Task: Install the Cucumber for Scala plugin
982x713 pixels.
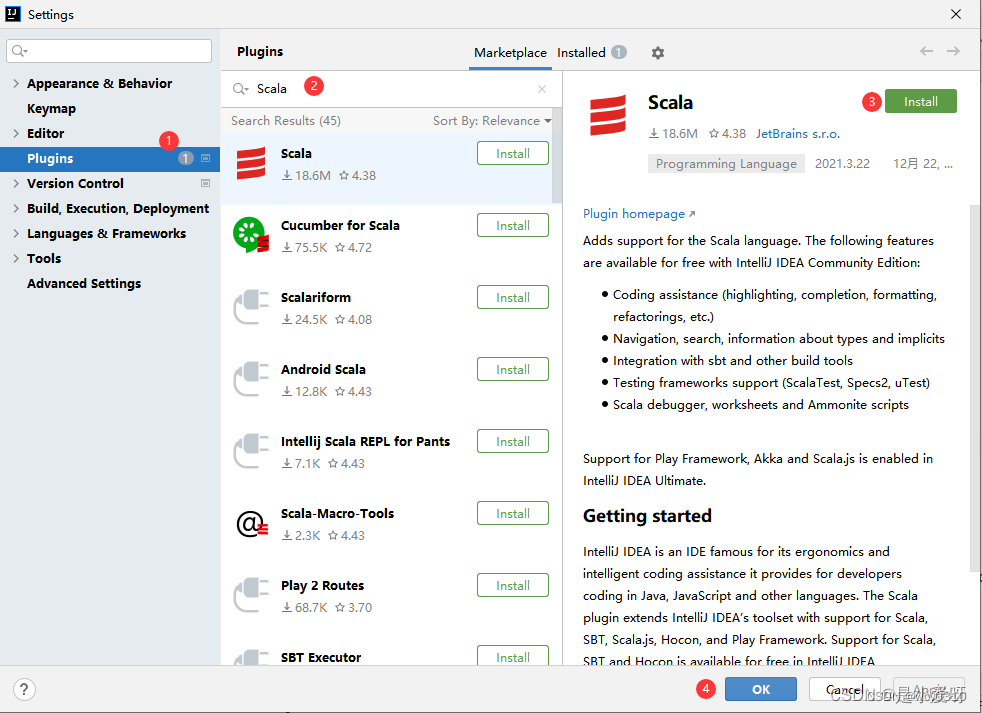Action: click(x=513, y=226)
